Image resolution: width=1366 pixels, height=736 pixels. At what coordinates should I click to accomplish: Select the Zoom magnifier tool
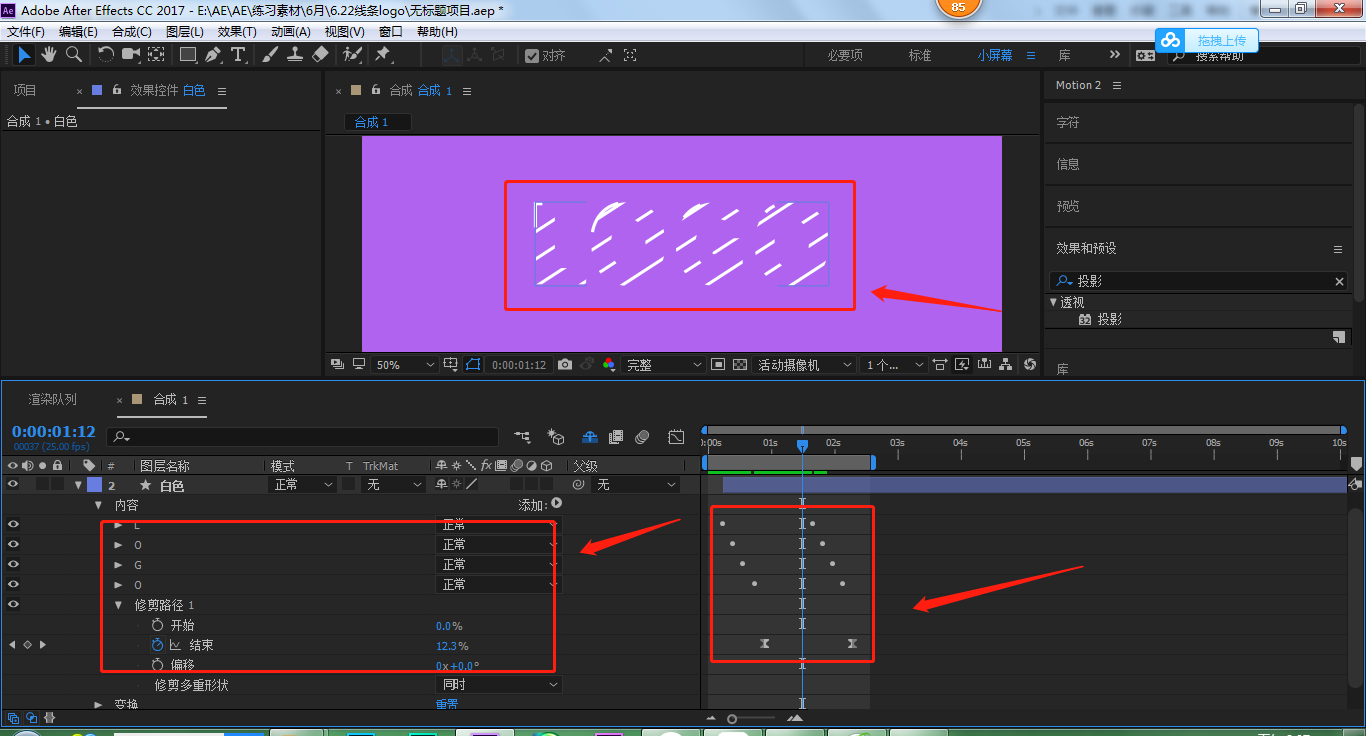(73, 54)
